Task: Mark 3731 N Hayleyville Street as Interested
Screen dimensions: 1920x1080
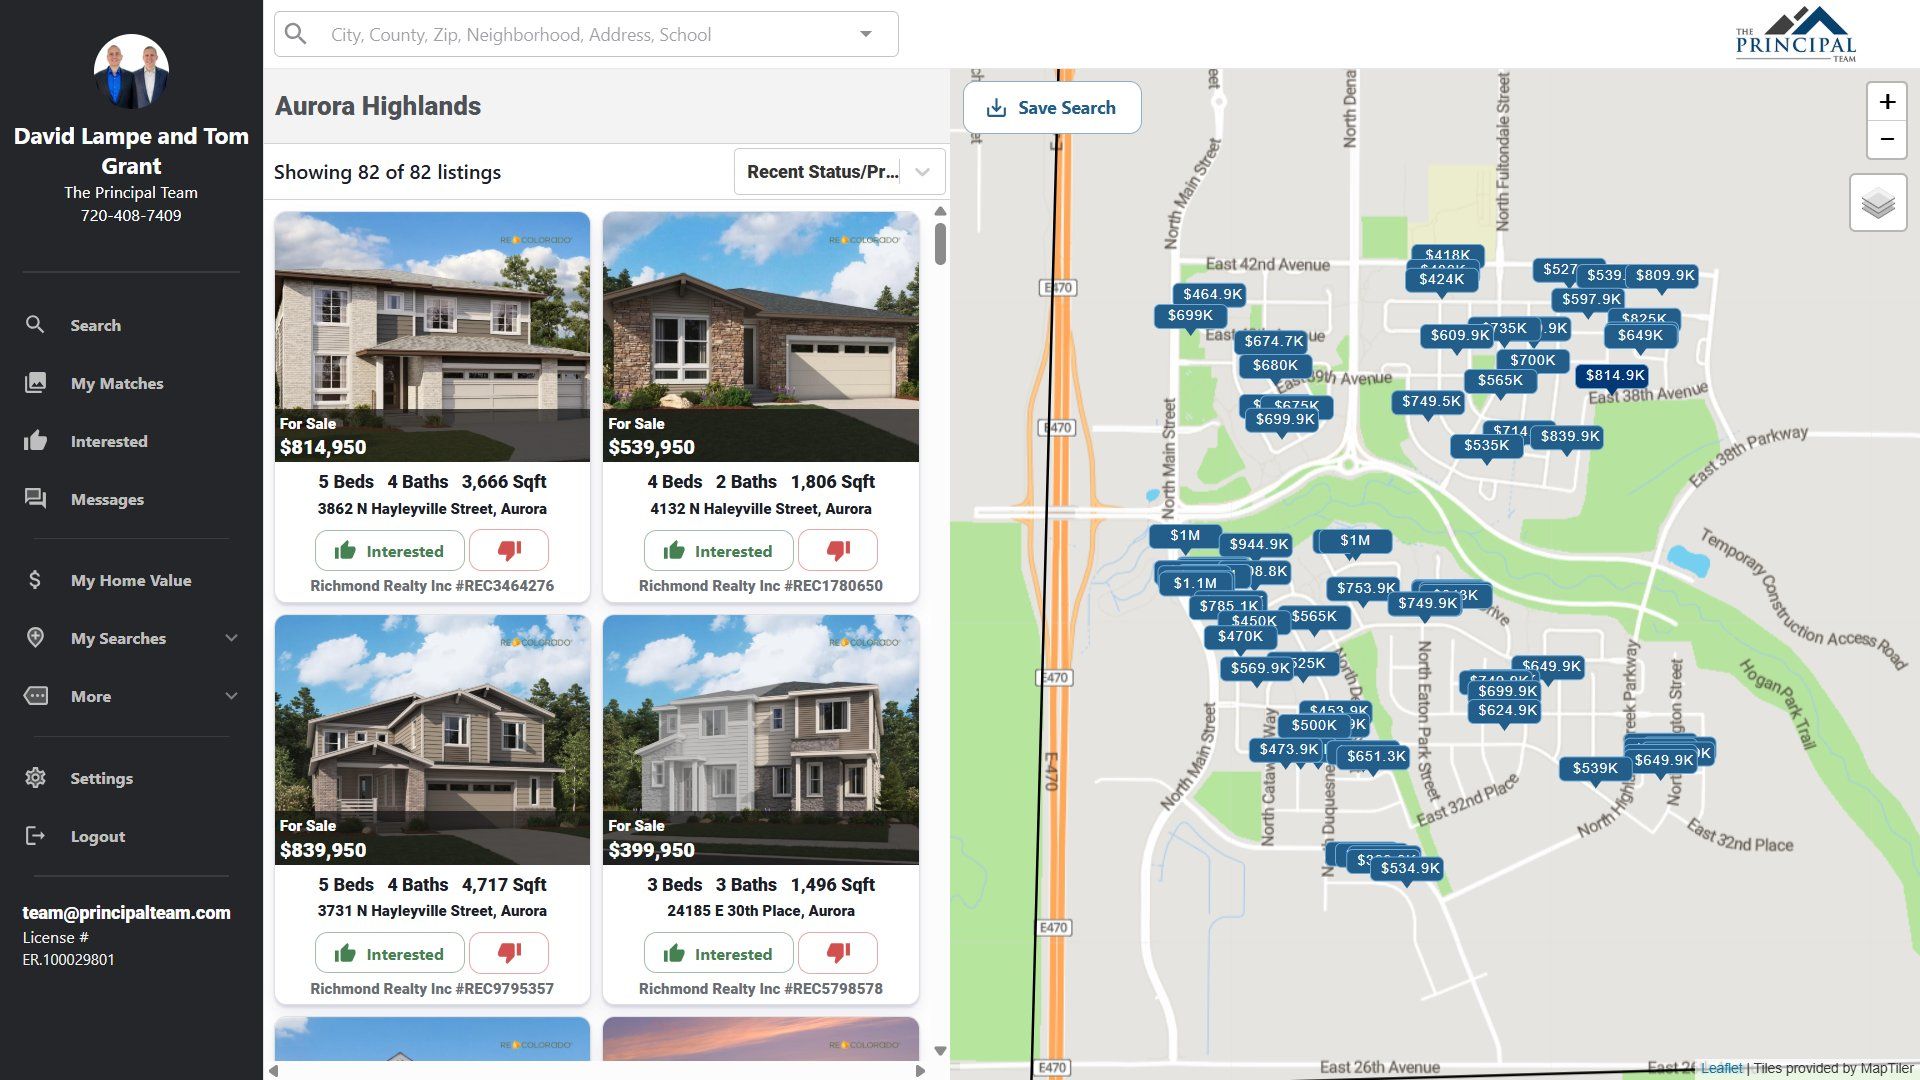Action: click(390, 954)
